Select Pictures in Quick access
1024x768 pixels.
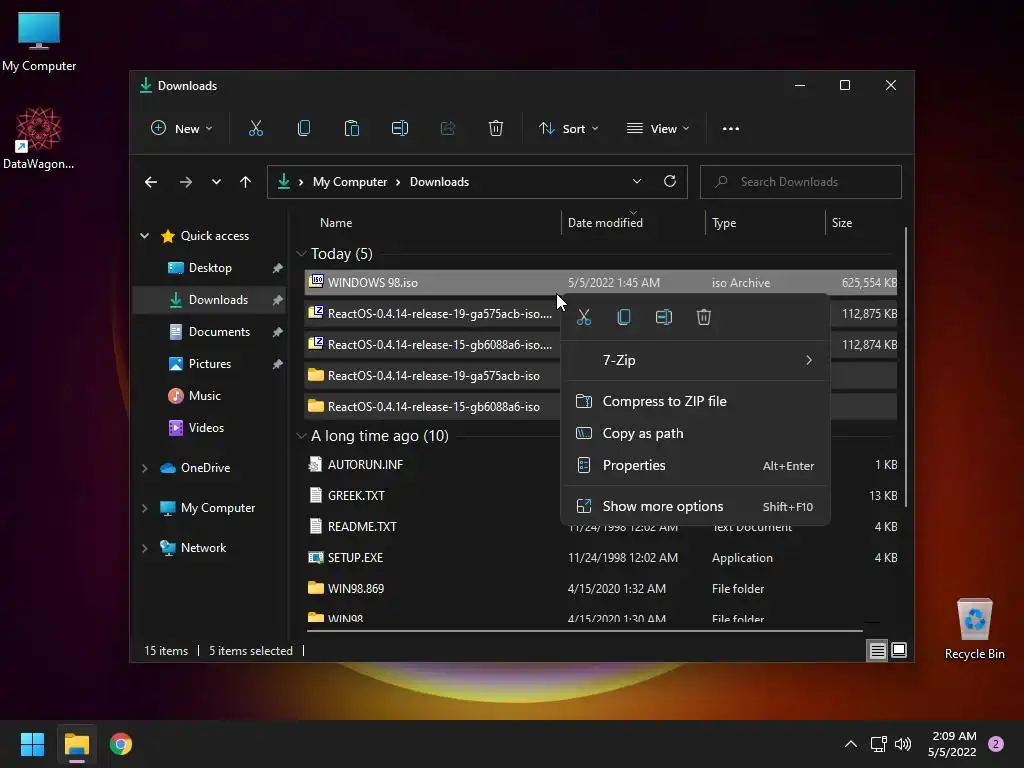point(210,364)
